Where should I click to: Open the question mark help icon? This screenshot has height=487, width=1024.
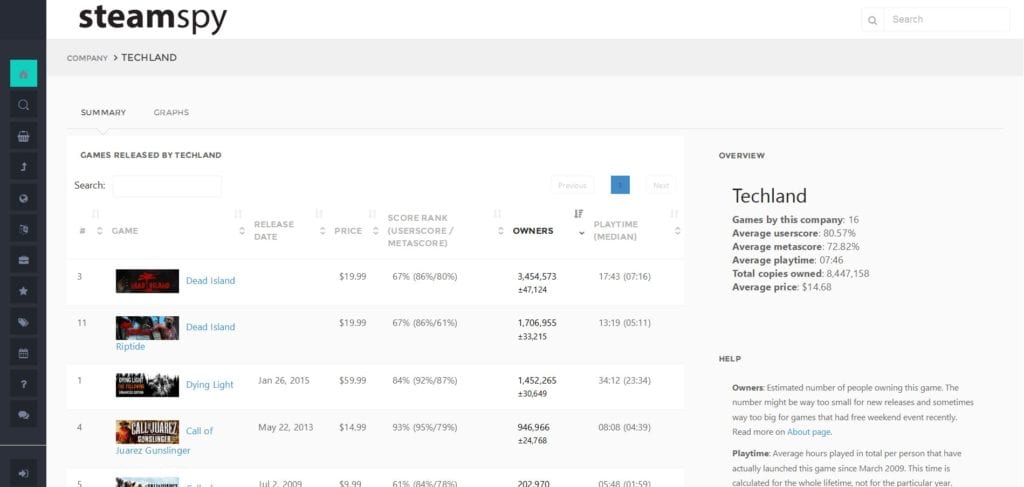[x=23, y=384]
